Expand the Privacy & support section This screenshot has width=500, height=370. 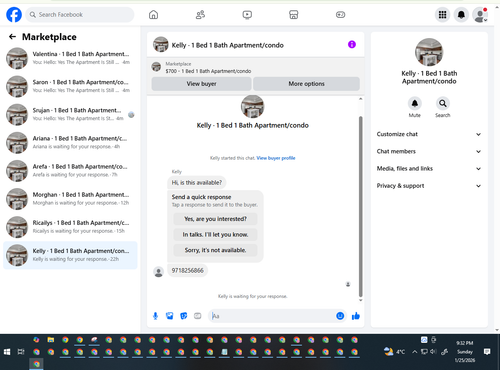(x=429, y=186)
